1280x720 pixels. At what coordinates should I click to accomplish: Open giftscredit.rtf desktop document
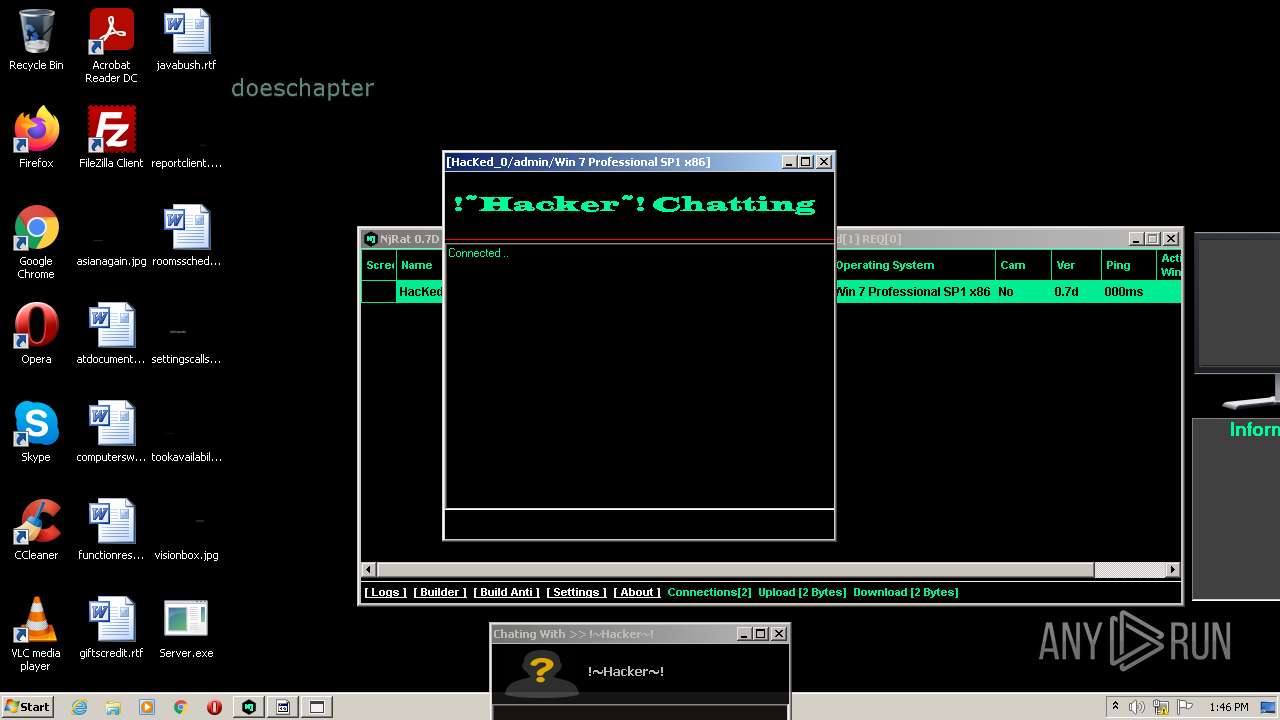(111, 628)
